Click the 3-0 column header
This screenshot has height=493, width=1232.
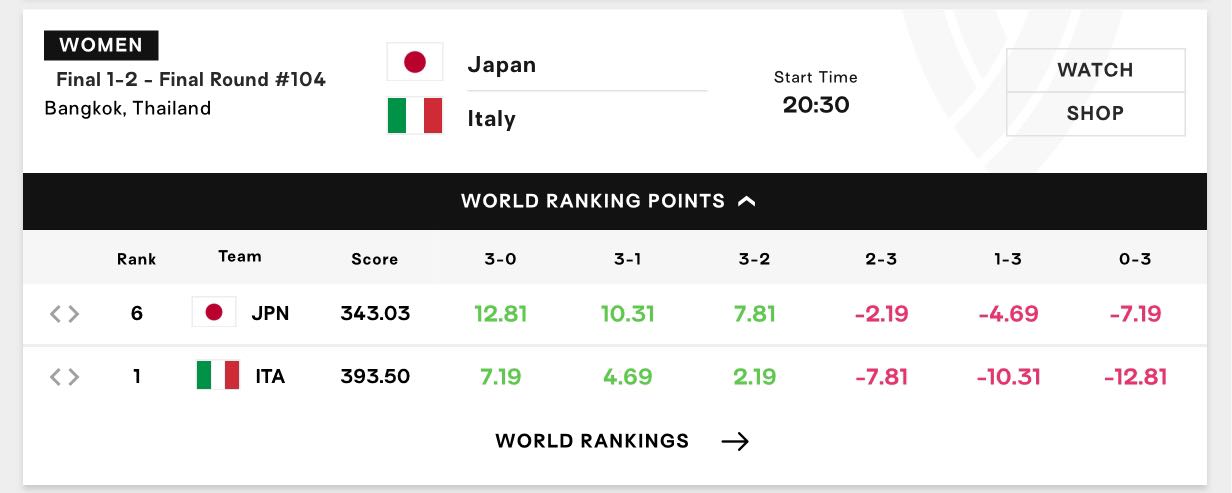tap(500, 258)
